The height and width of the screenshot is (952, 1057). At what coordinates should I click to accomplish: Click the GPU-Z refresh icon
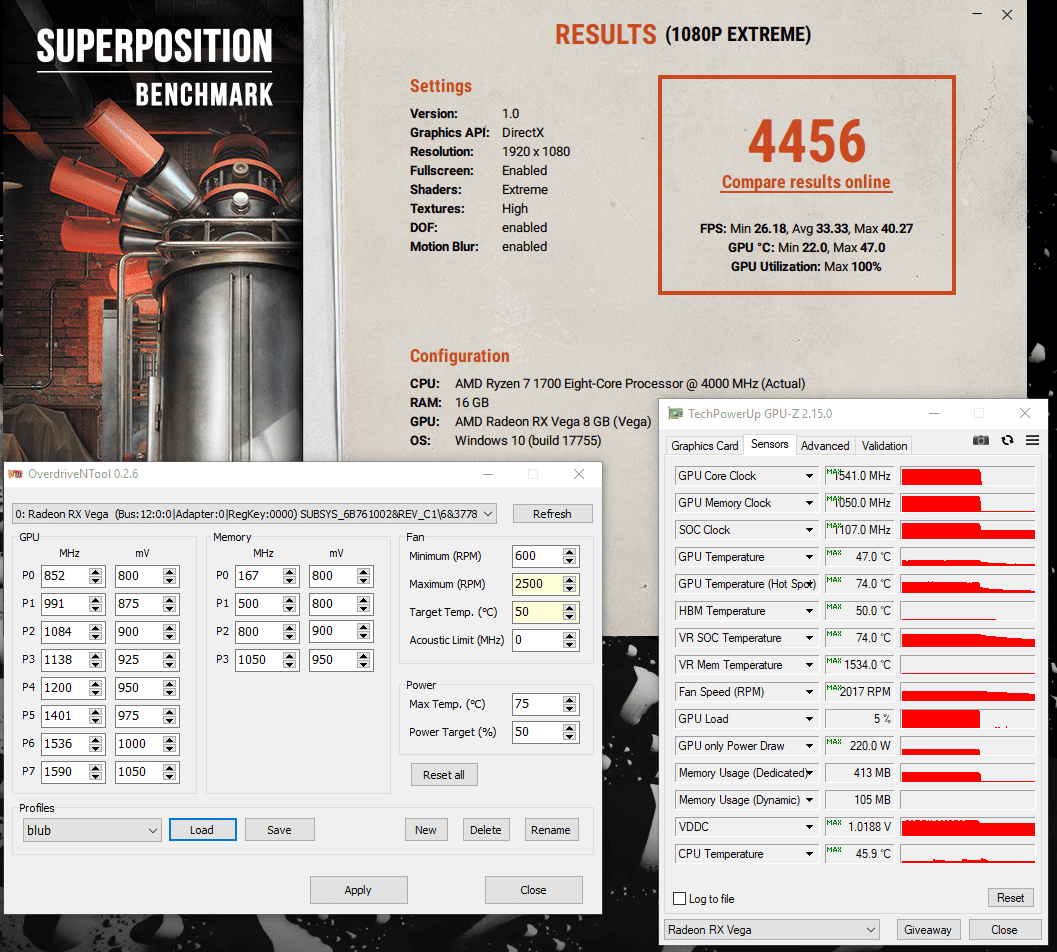pyautogui.click(x=1007, y=440)
